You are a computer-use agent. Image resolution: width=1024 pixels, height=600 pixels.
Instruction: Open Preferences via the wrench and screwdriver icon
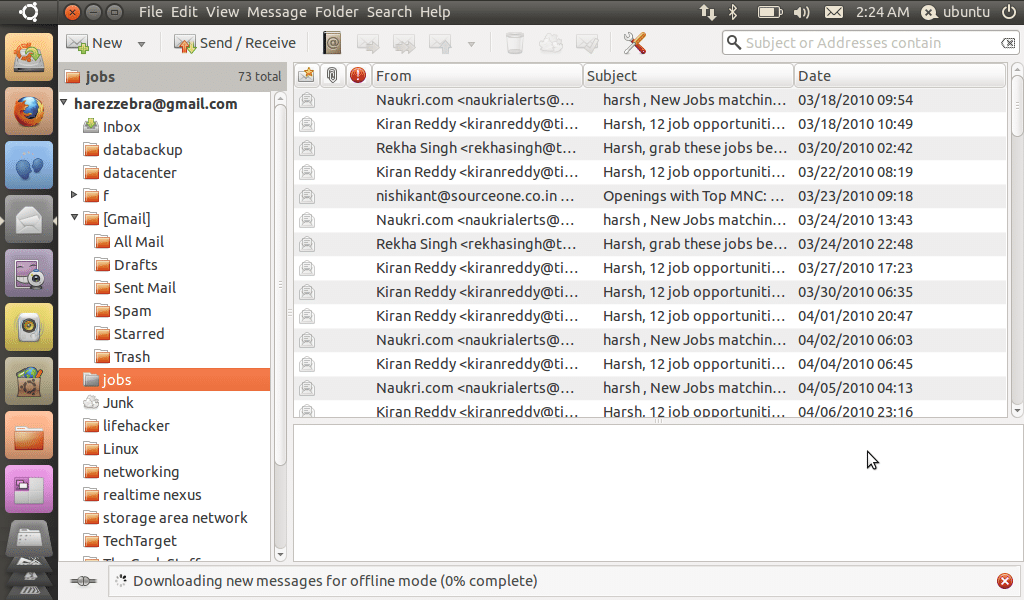pyautogui.click(x=634, y=43)
